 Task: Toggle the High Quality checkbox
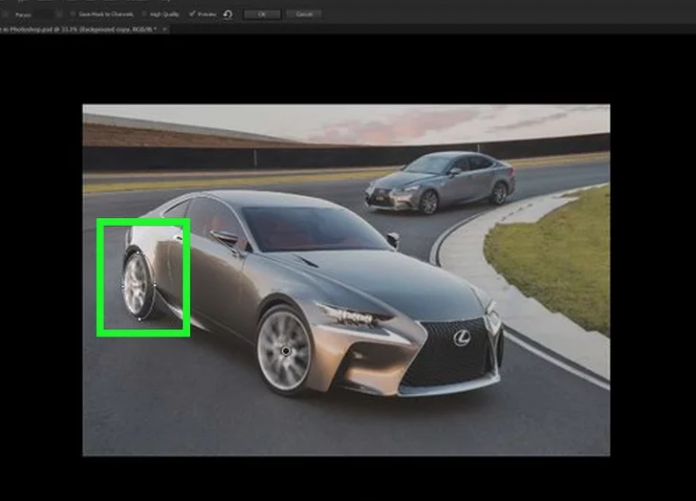(144, 15)
